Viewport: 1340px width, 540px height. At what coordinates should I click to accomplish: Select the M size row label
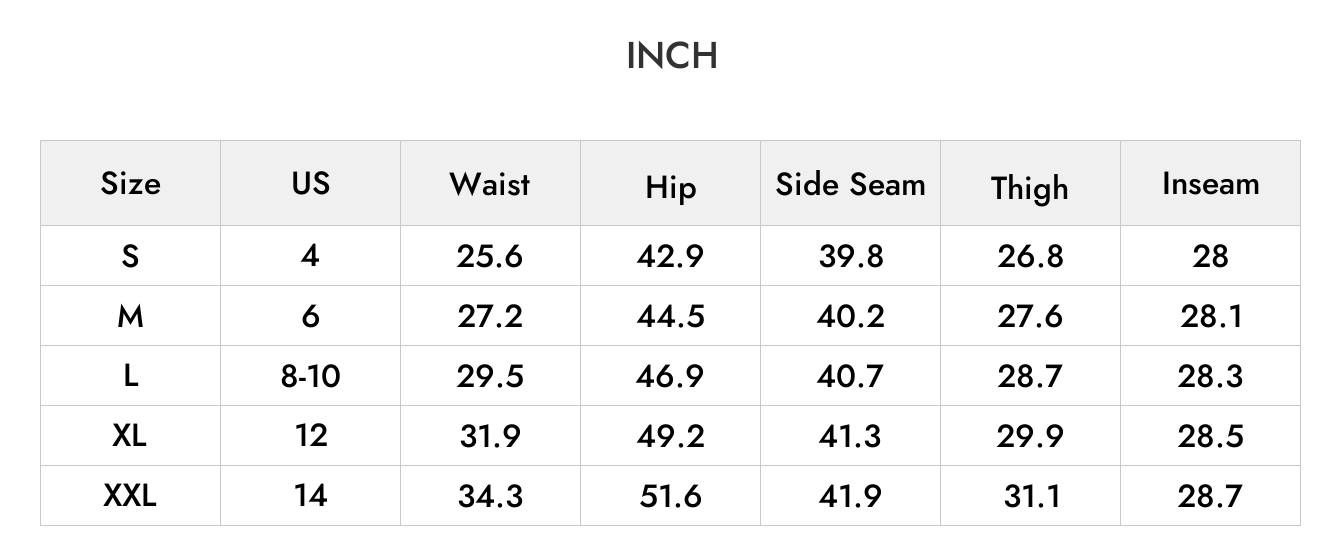click(x=130, y=316)
